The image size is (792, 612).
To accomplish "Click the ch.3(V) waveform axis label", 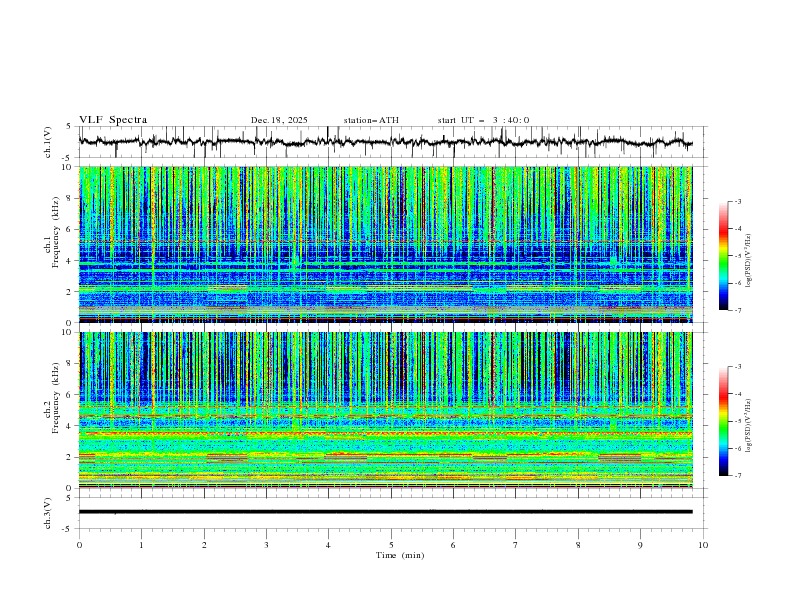I will click(48, 512).
